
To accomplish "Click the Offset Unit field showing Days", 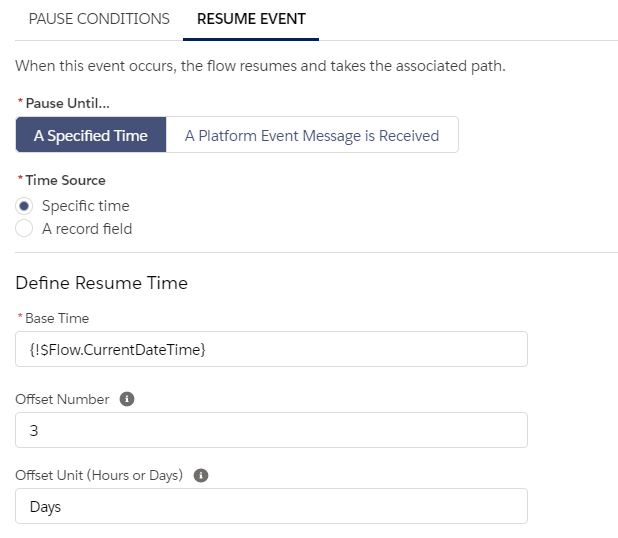I will (271, 506).
